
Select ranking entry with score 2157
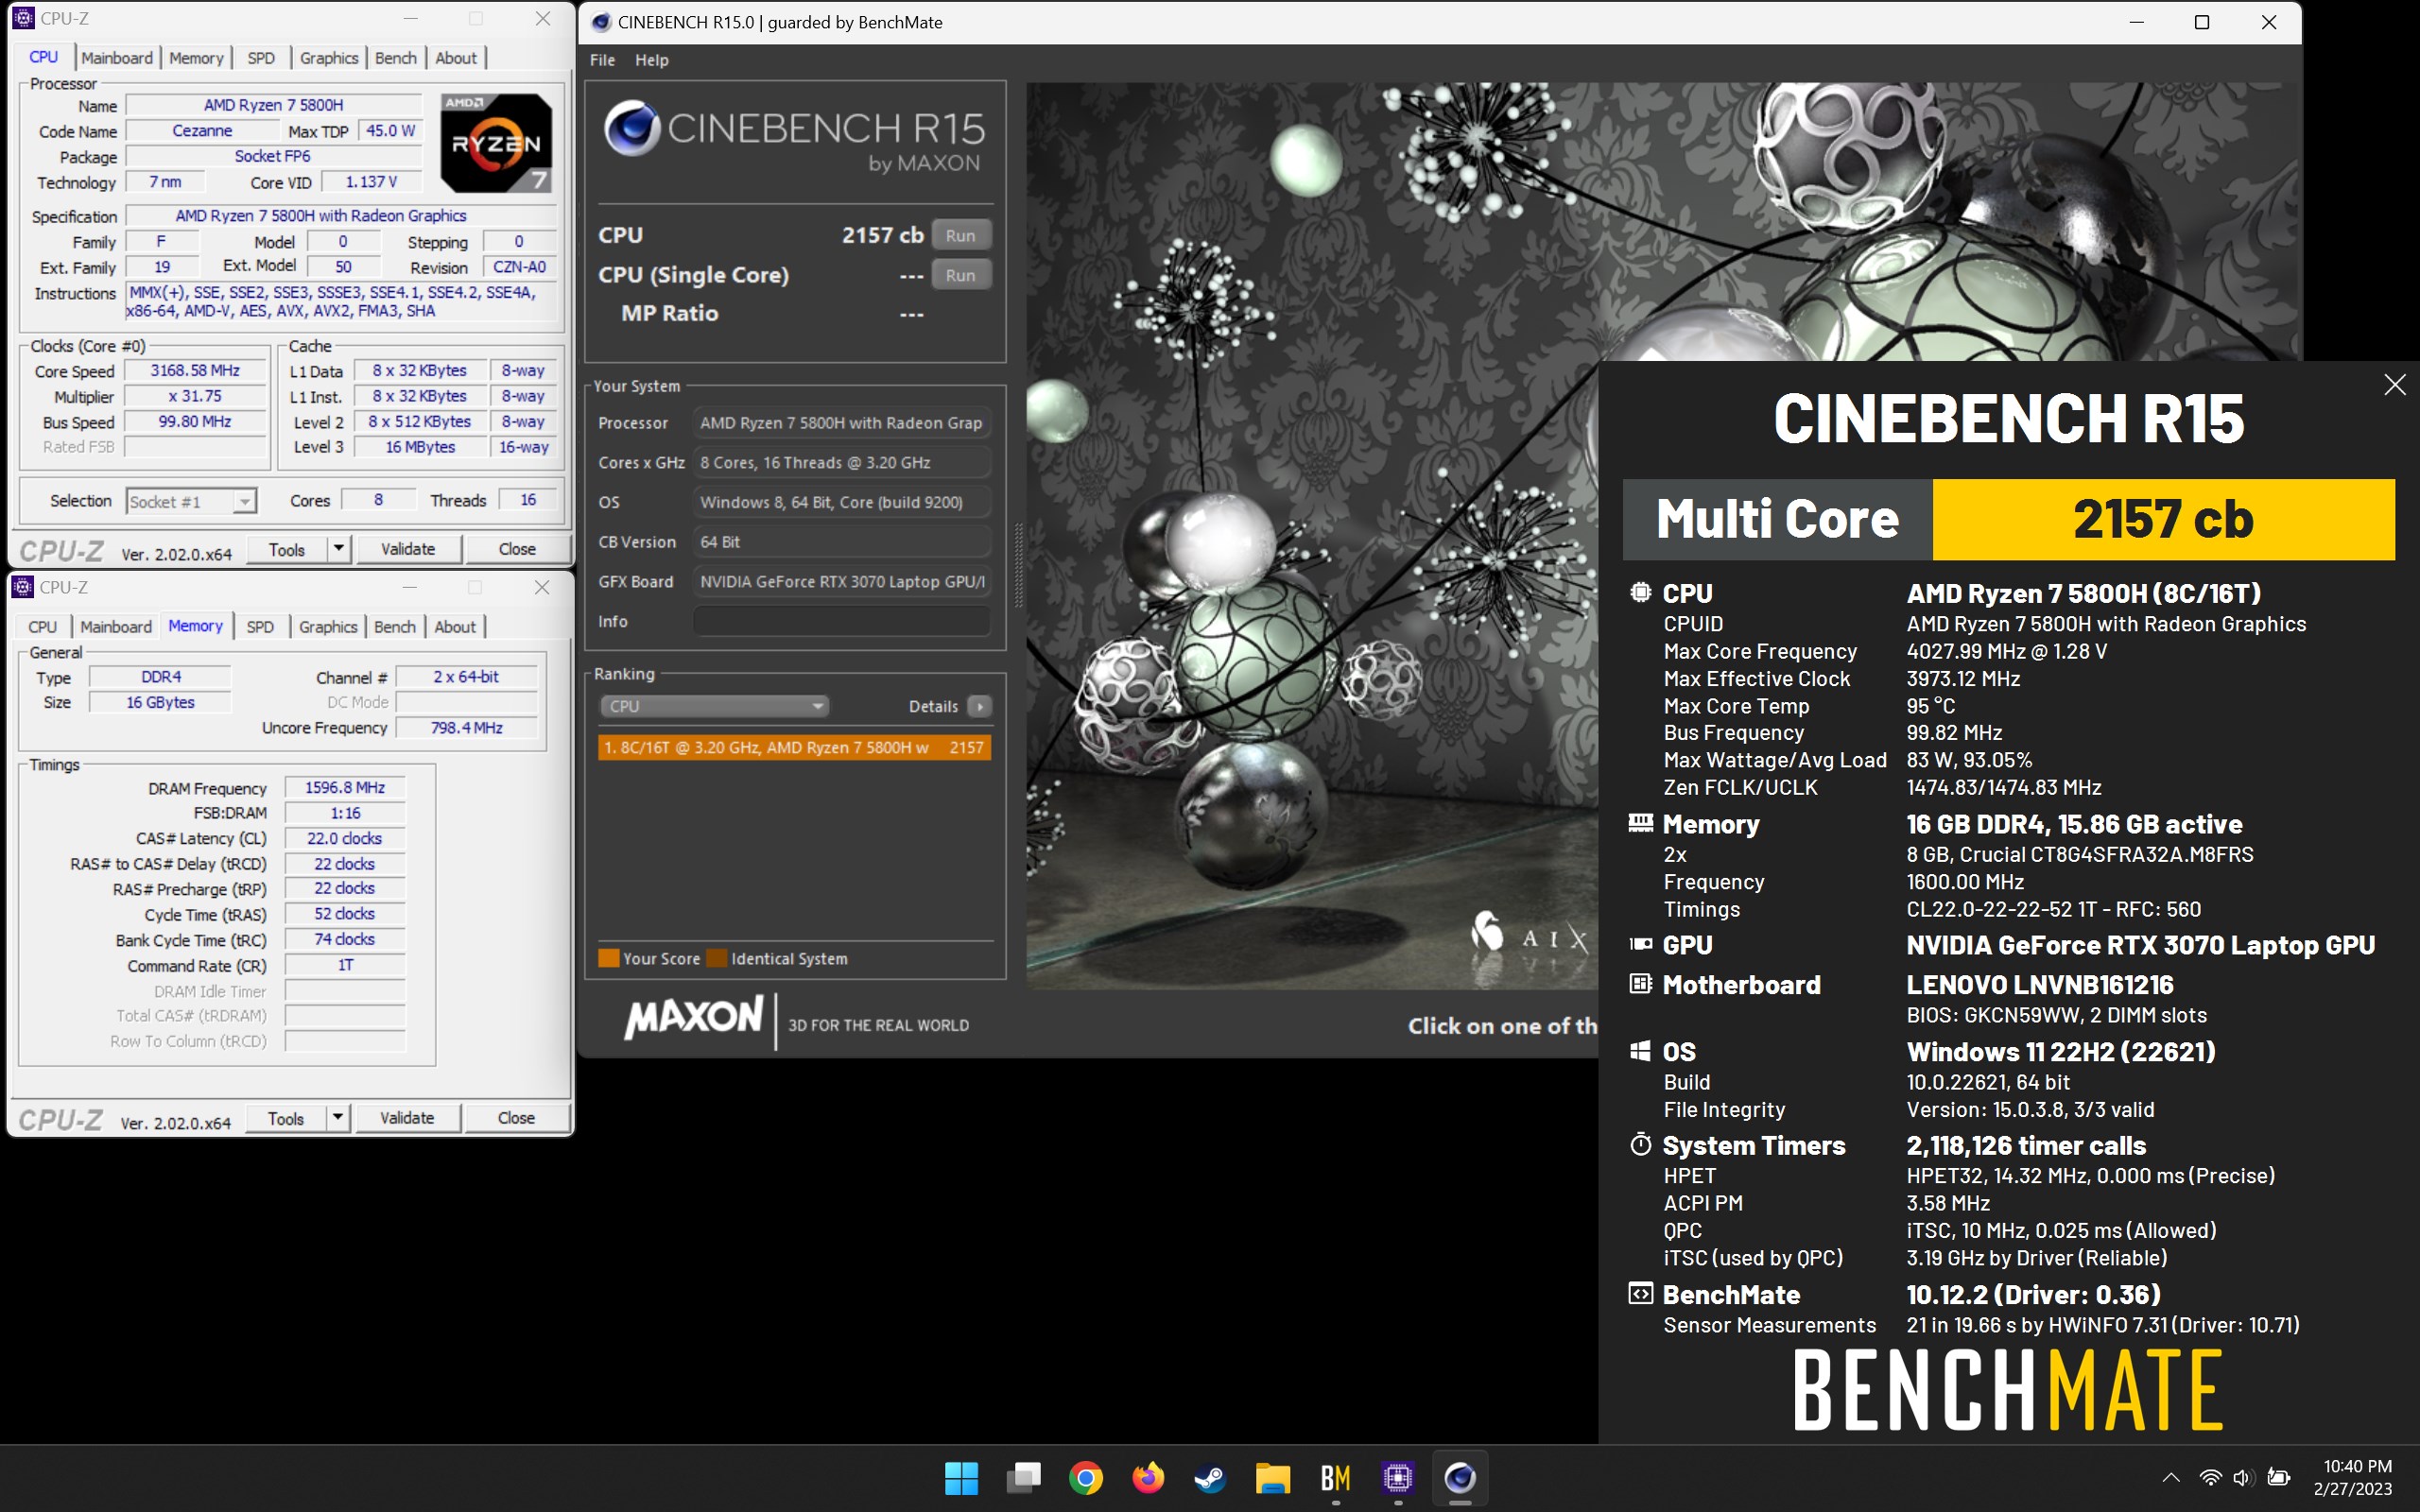(x=794, y=747)
